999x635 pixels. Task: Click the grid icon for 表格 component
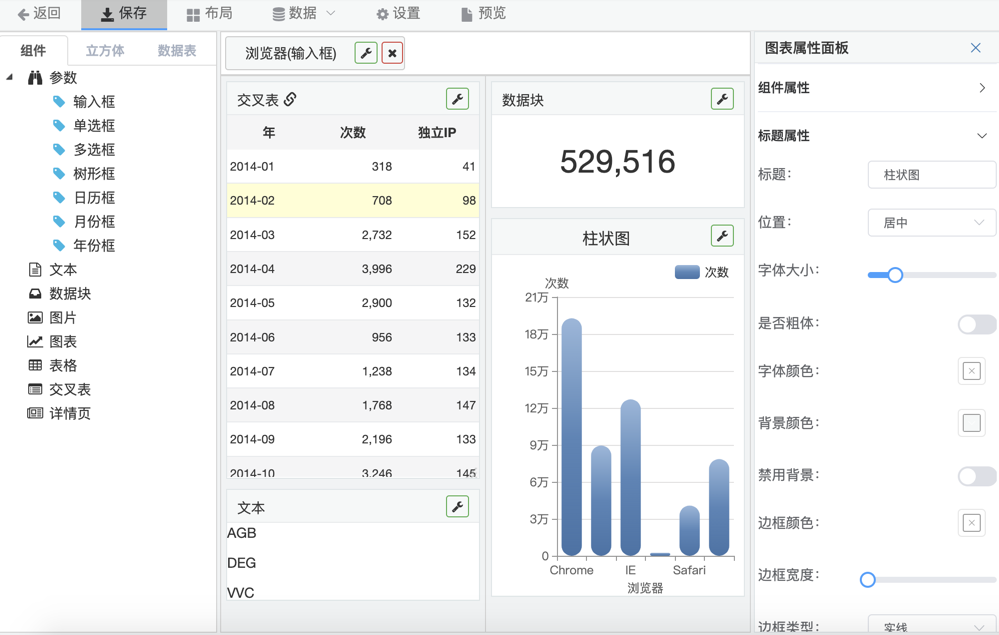click(x=35, y=366)
